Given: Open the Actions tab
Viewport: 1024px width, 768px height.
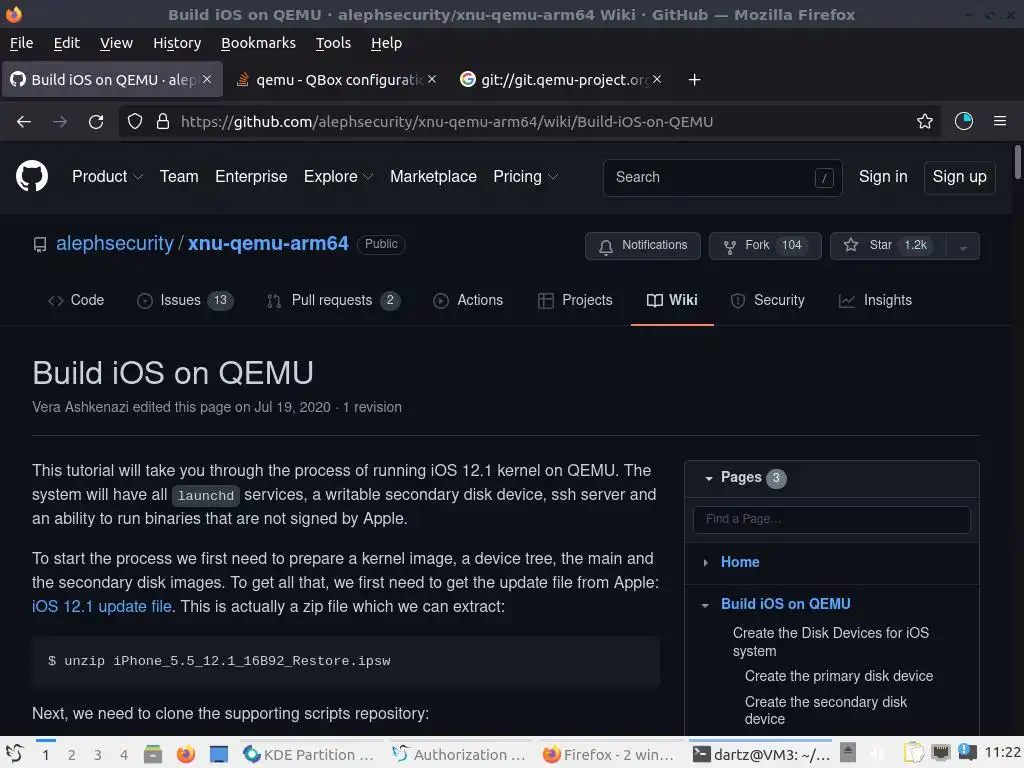Looking at the screenshot, I should click(x=468, y=300).
